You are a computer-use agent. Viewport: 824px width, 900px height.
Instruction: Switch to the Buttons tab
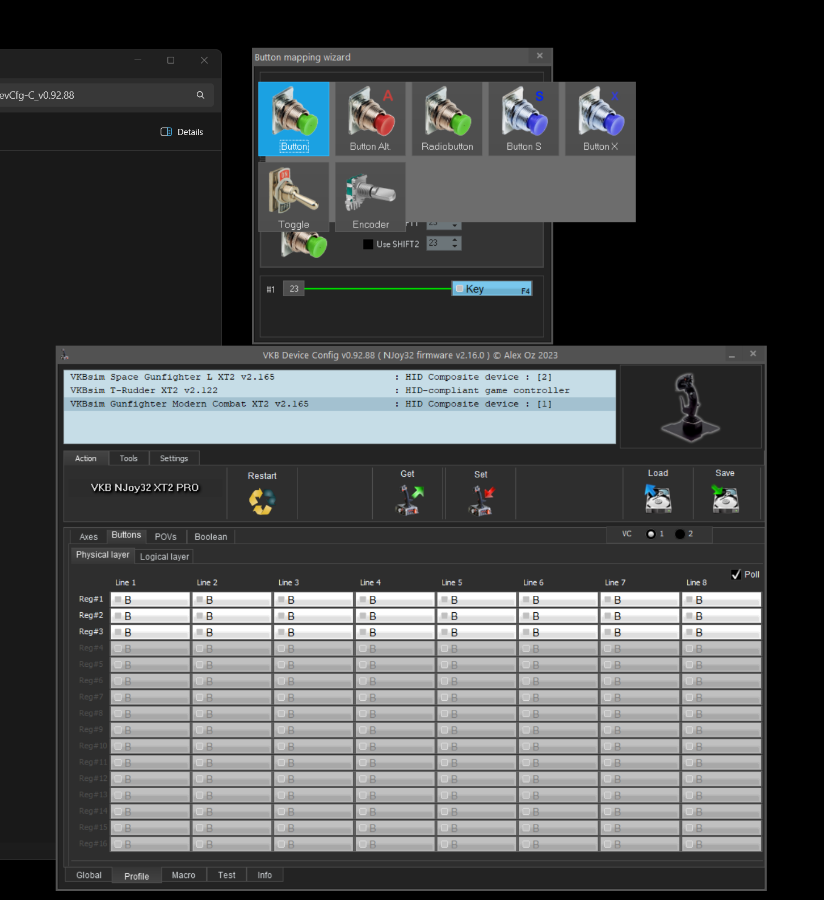[126, 535]
